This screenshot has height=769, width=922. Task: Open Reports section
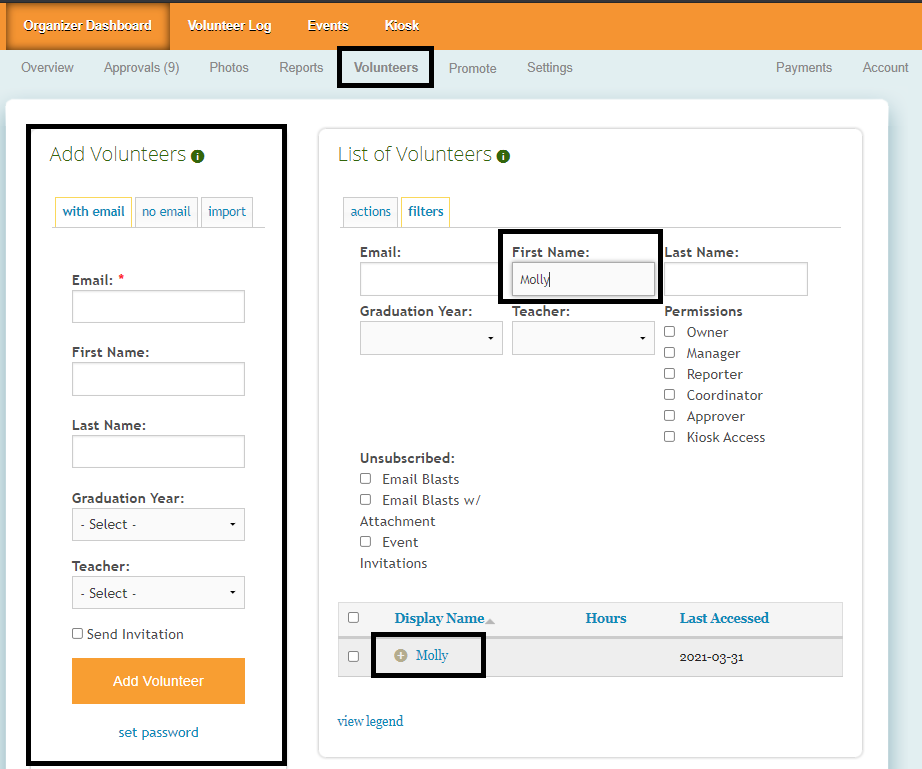[301, 68]
